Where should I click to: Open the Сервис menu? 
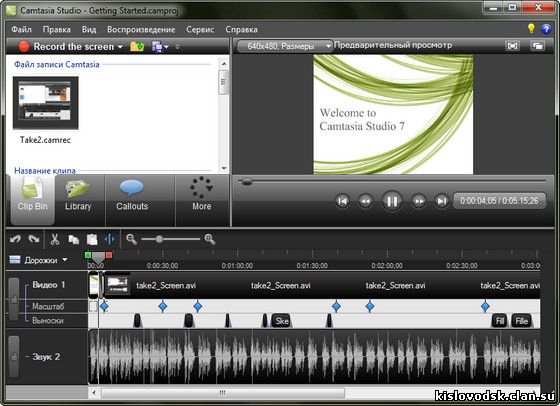[200, 29]
